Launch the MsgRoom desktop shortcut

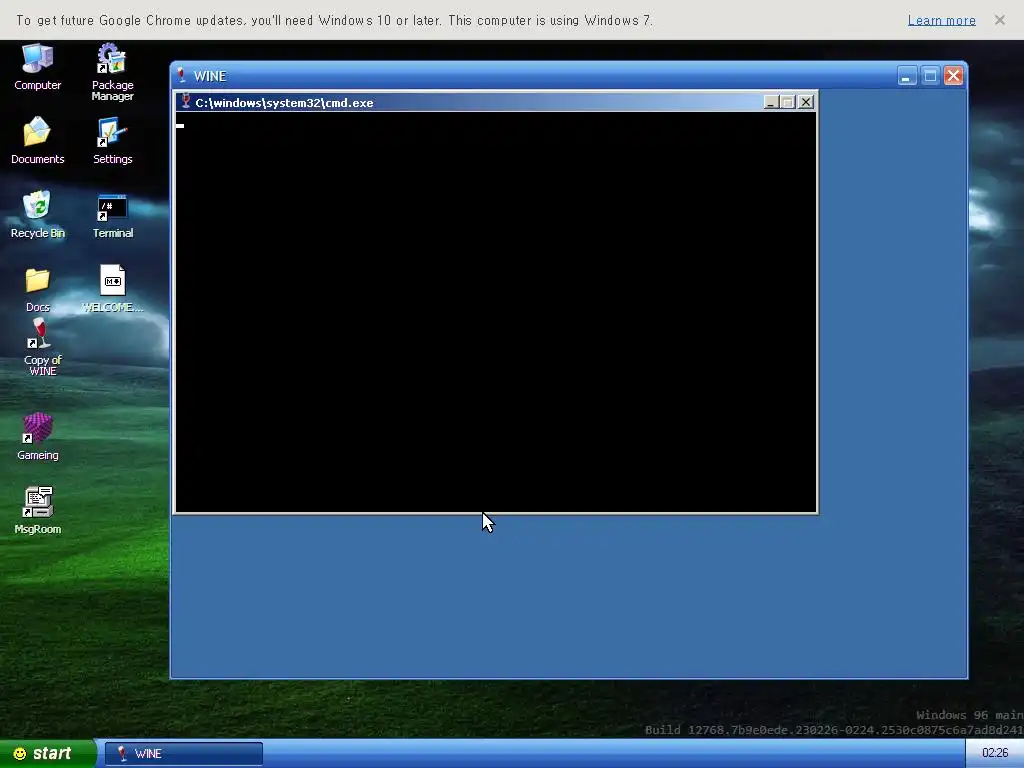[x=37, y=510]
